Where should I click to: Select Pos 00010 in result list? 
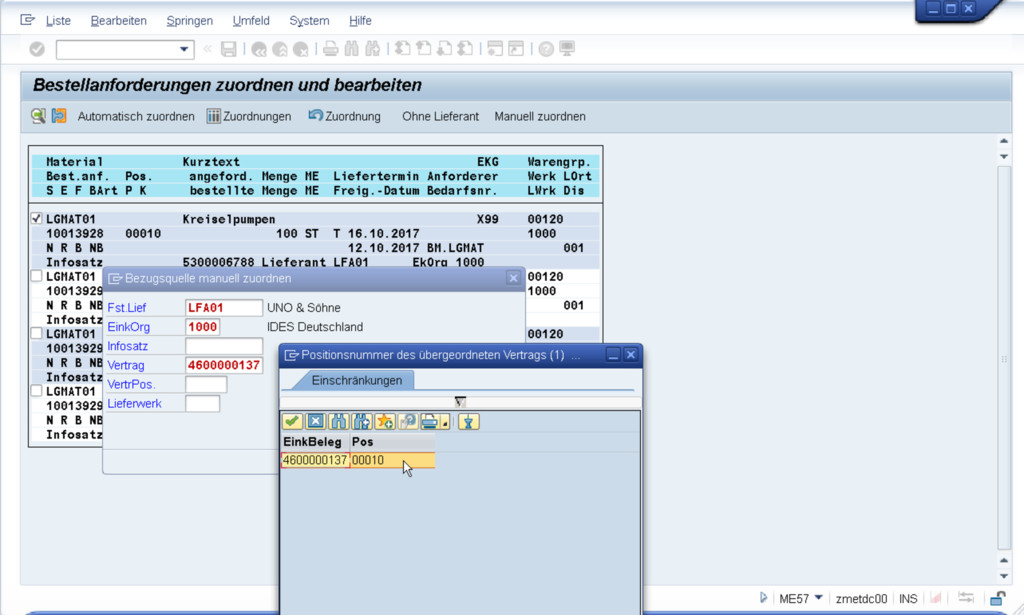pos(368,460)
